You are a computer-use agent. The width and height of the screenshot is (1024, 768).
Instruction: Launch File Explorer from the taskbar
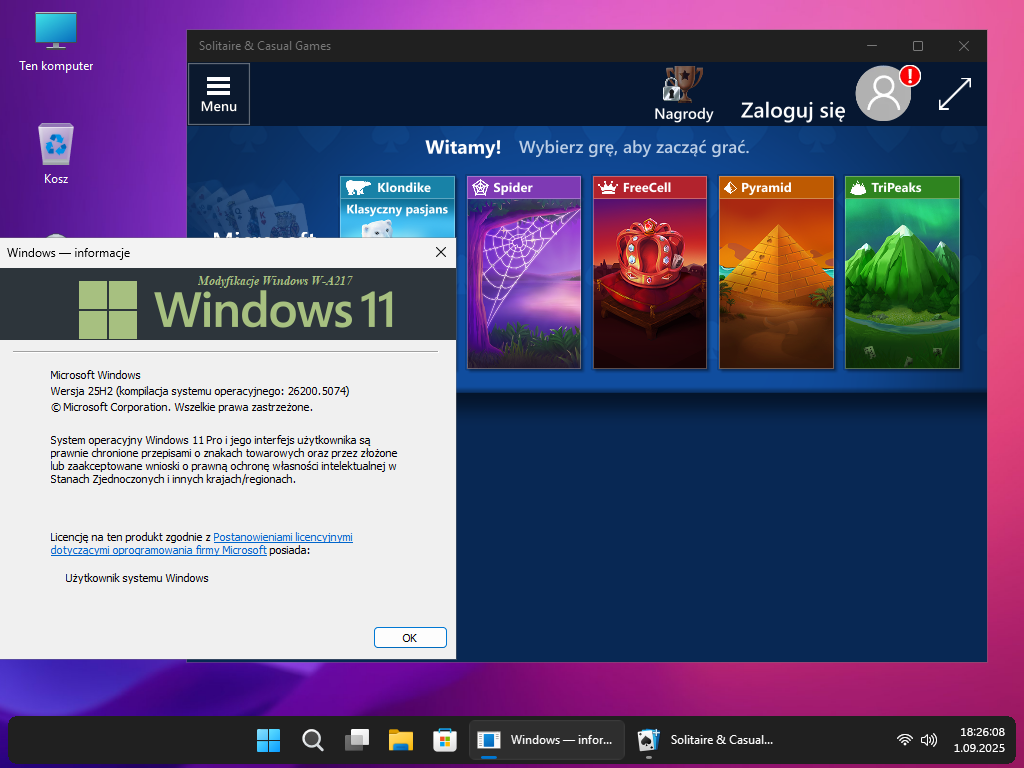click(x=401, y=740)
